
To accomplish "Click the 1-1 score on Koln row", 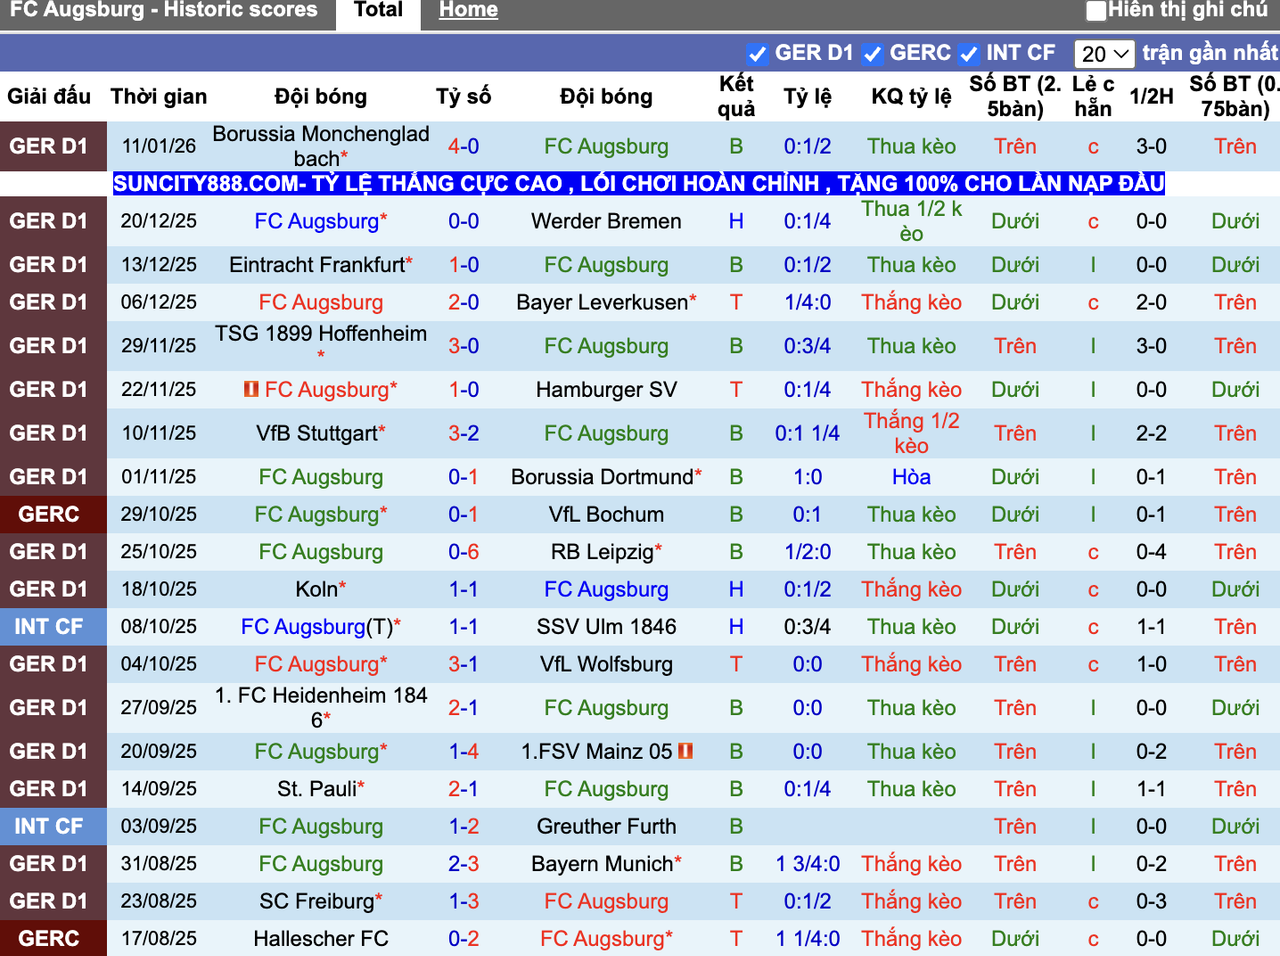I will (x=463, y=589).
